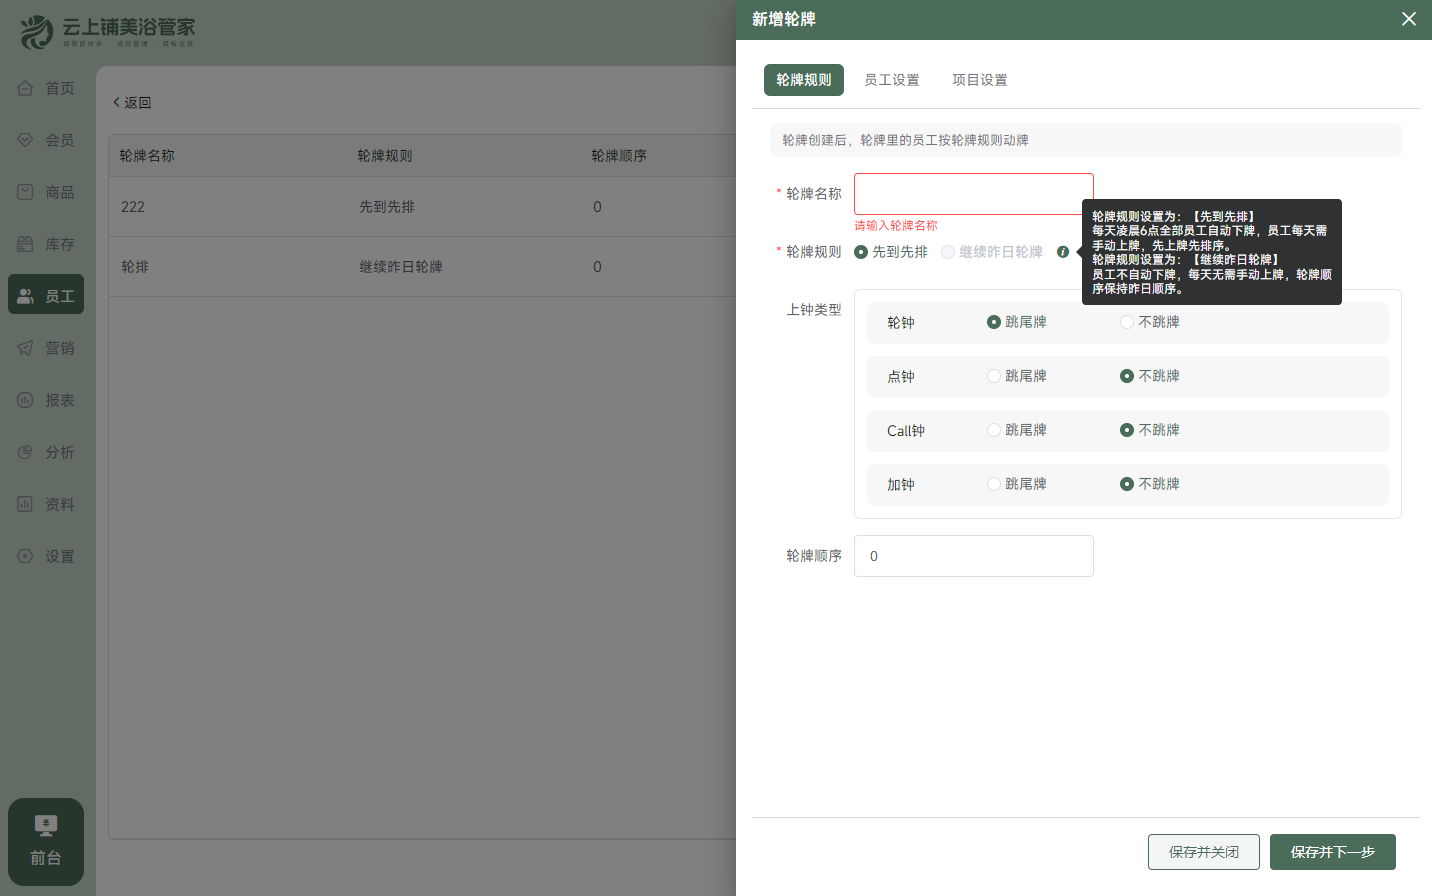Select the 继续昨日轮牌 radio option
1432x896 pixels.
click(x=947, y=252)
